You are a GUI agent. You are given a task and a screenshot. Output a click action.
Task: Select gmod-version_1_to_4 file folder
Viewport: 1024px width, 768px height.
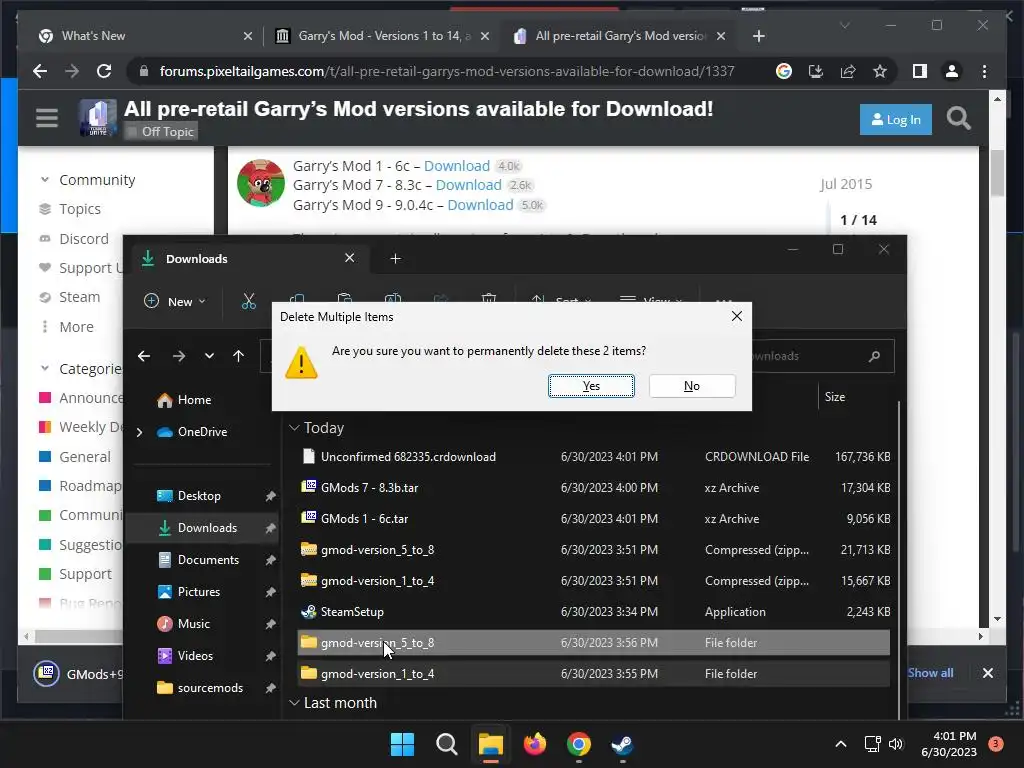click(593, 674)
